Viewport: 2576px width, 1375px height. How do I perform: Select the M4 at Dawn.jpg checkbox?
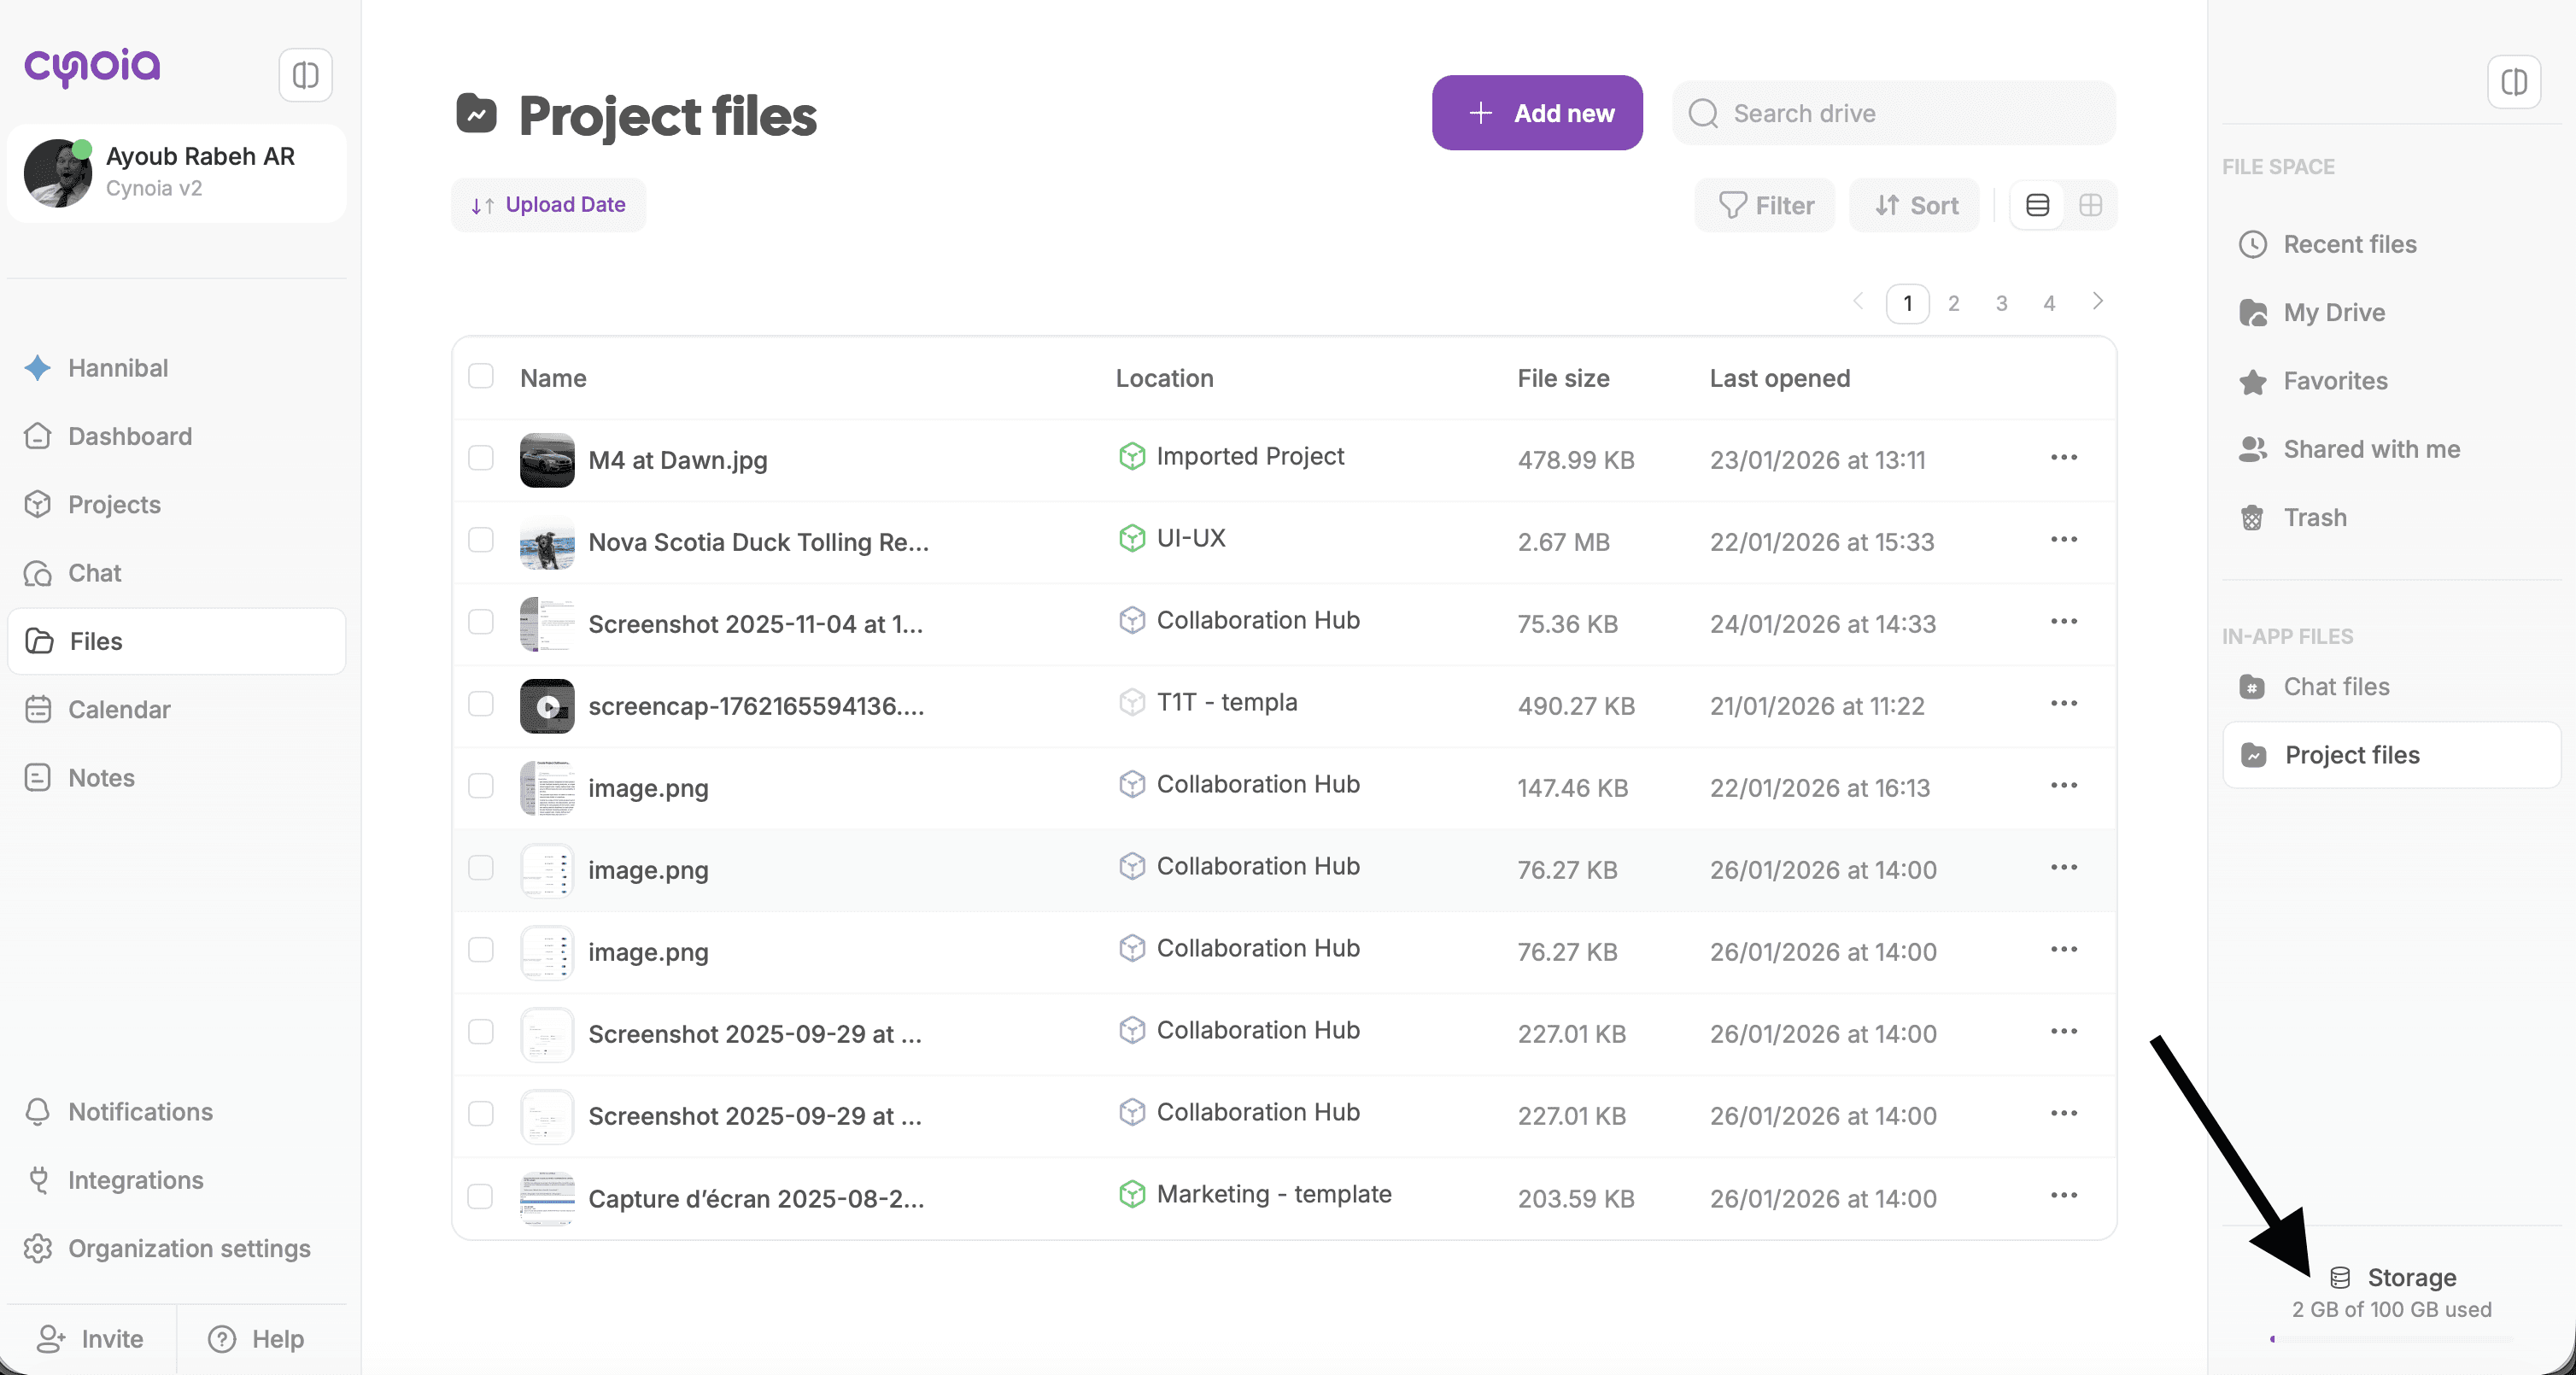(x=481, y=458)
